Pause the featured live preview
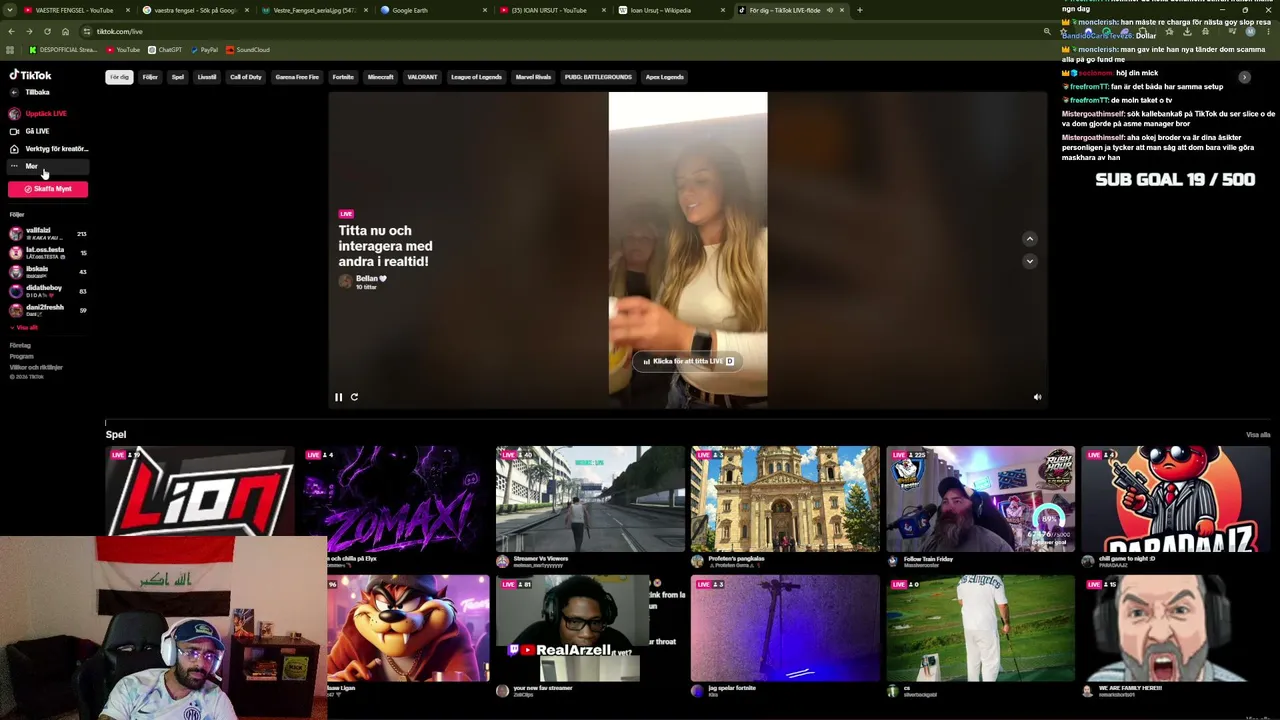 338,397
